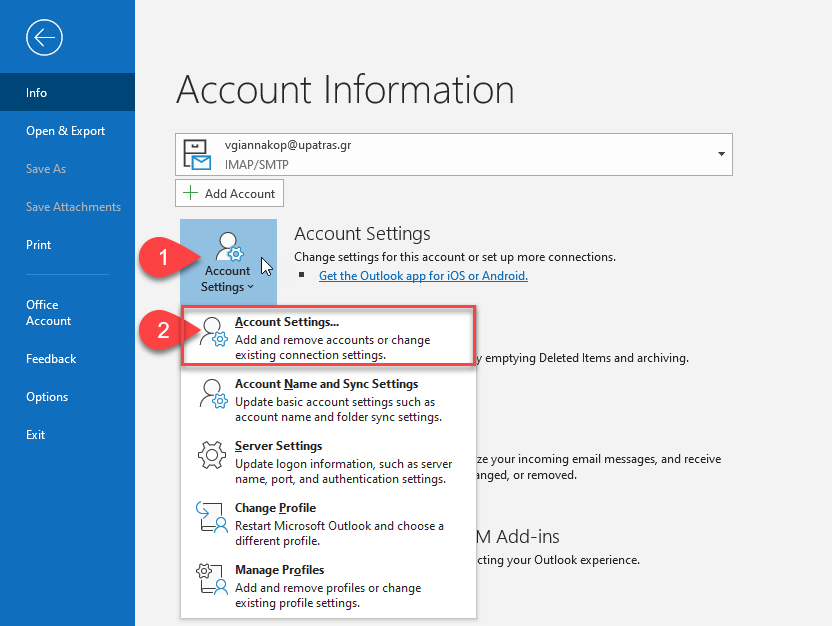Click the icon beside Account Settings... menu entry
The width and height of the screenshot is (832, 626).
point(213,332)
